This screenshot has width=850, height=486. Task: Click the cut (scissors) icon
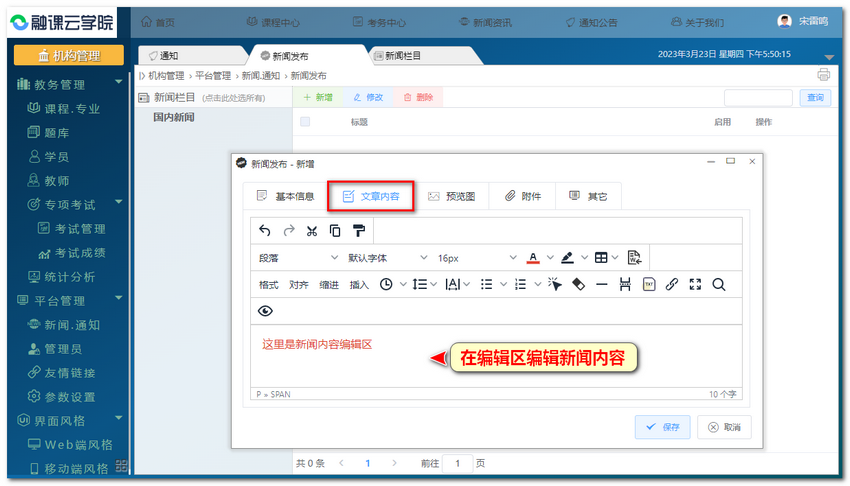coord(312,231)
